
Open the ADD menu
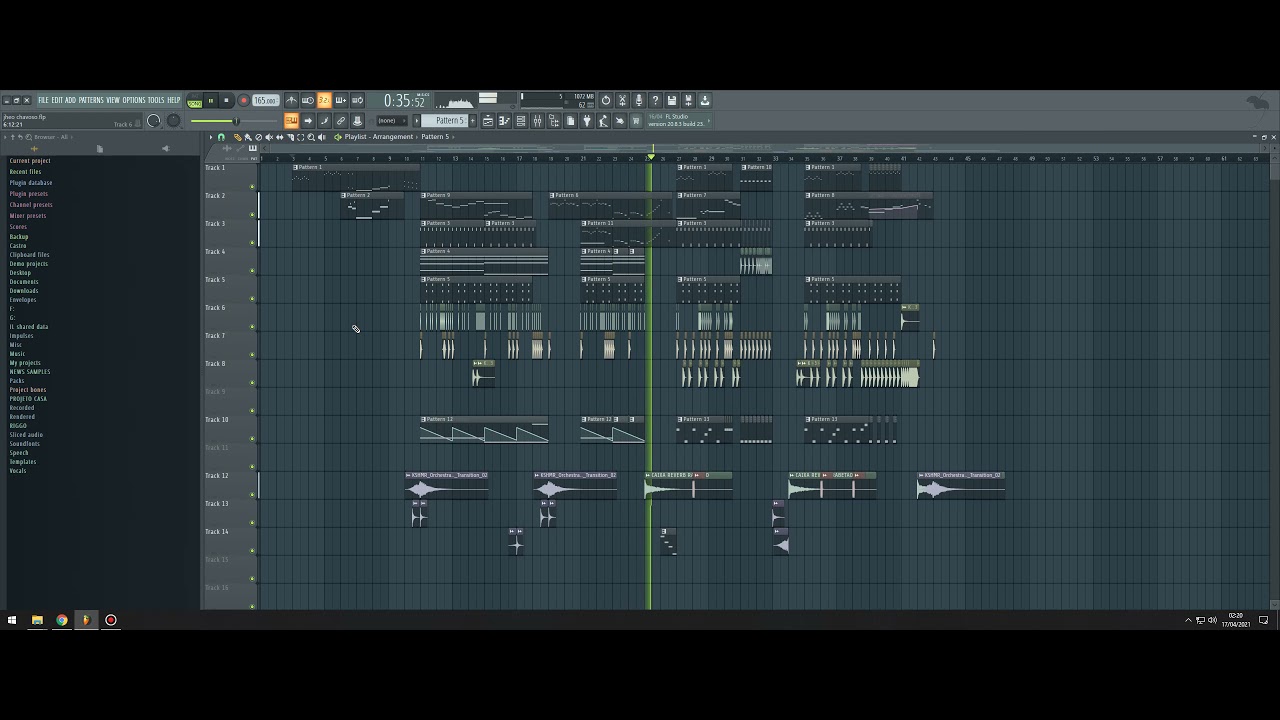70,100
